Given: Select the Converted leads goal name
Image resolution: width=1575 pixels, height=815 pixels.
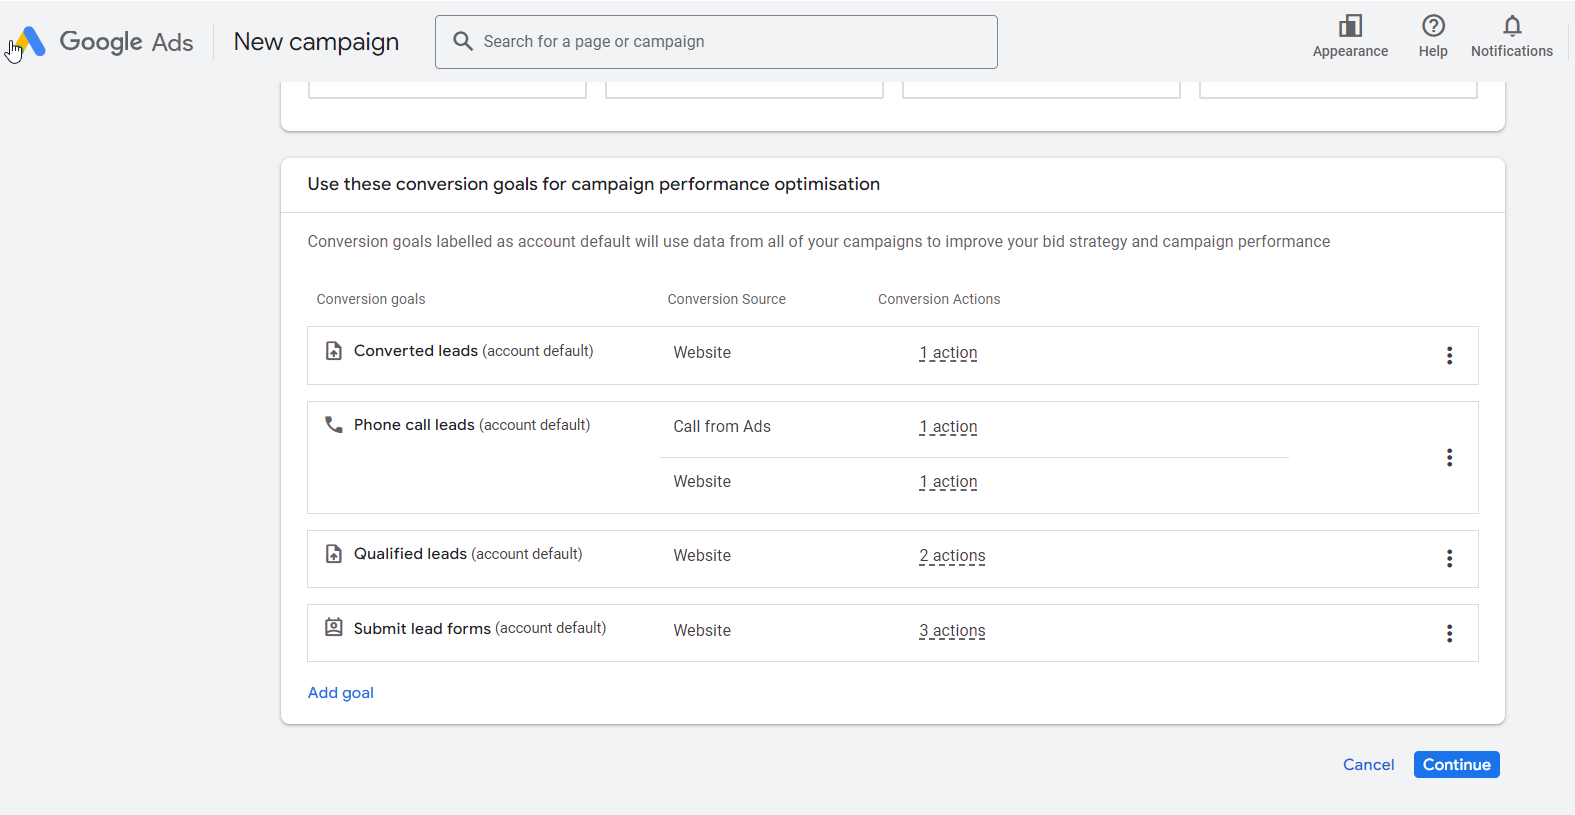Looking at the screenshot, I should 416,351.
